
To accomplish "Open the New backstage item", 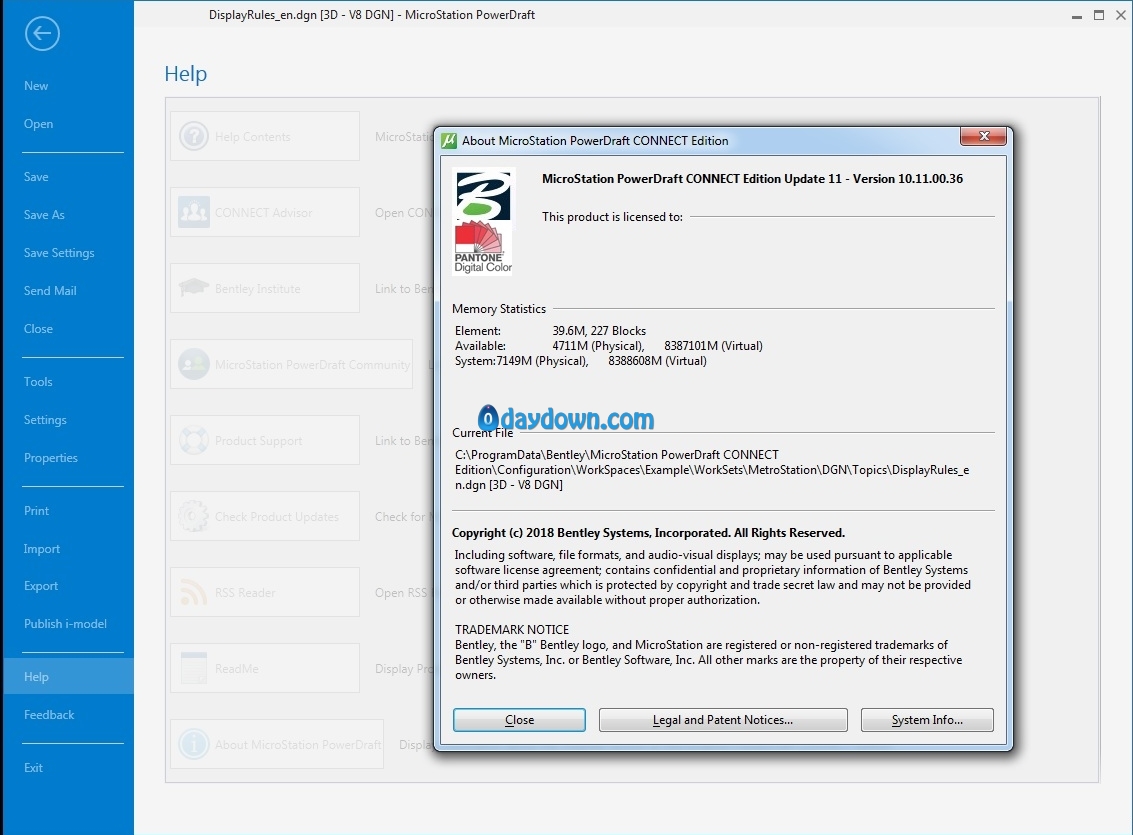I will (36, 86).
